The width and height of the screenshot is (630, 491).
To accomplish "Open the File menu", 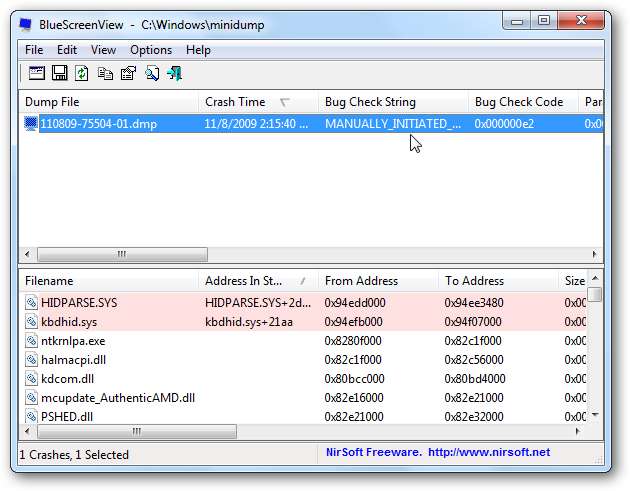I will [34, 50].
